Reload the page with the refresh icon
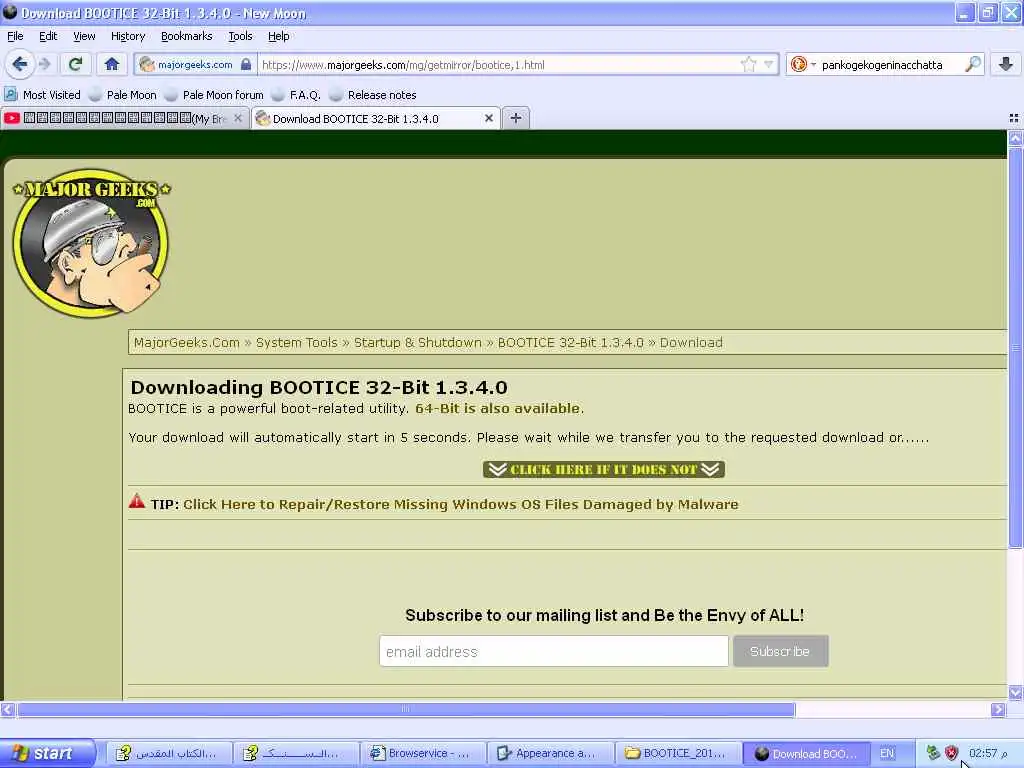Viewport: 1024px width, 768px height. tap(75, 64)
